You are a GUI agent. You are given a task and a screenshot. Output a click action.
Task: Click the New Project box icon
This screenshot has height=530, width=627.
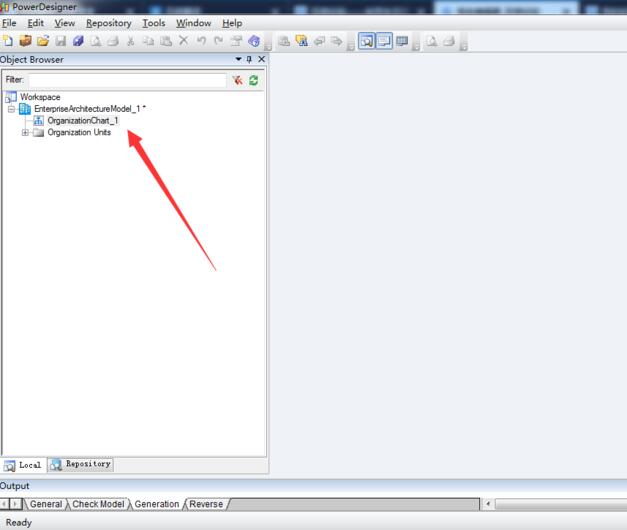tap(25, 41)
